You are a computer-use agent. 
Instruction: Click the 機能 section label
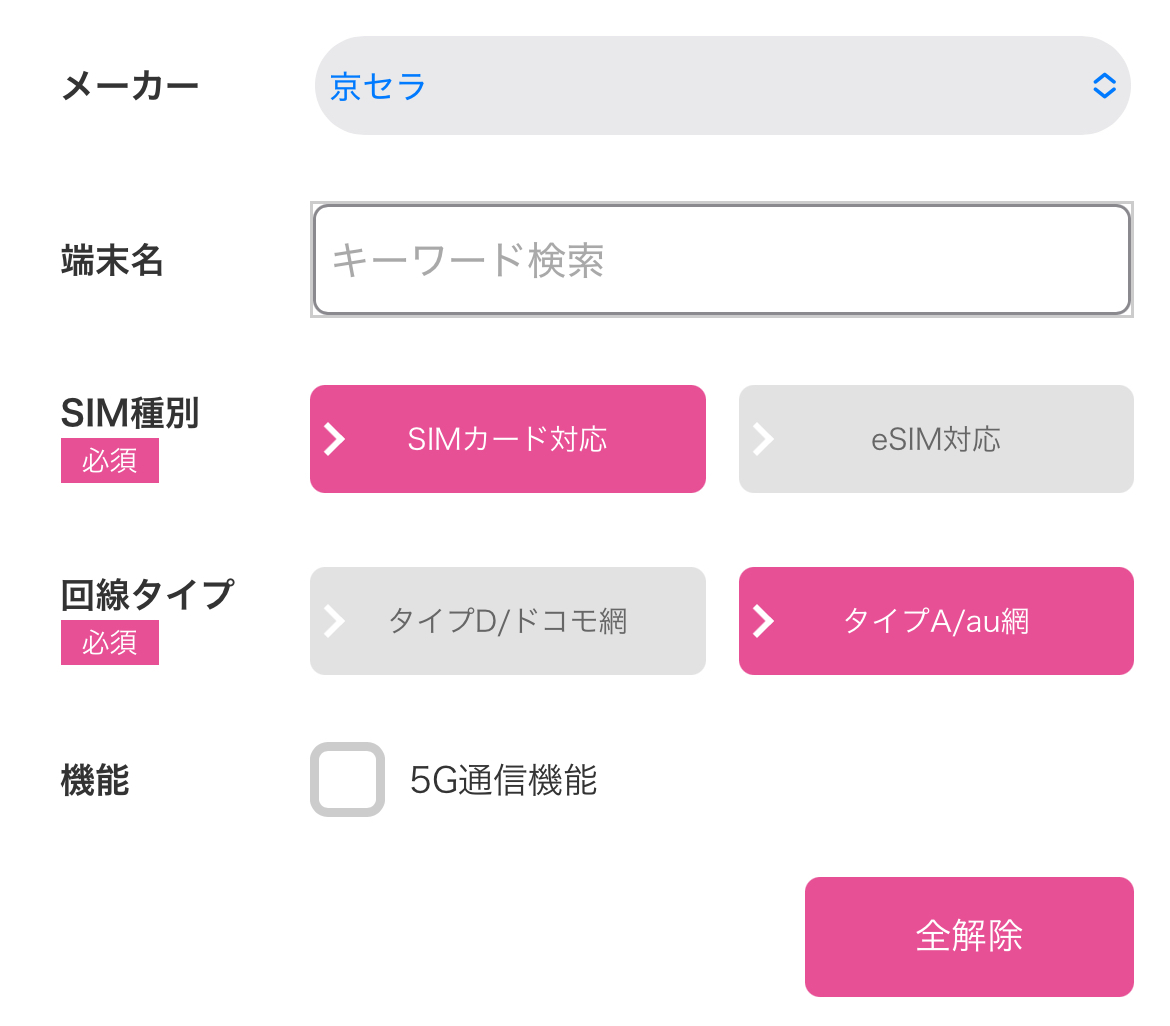[x=95, y=780]
